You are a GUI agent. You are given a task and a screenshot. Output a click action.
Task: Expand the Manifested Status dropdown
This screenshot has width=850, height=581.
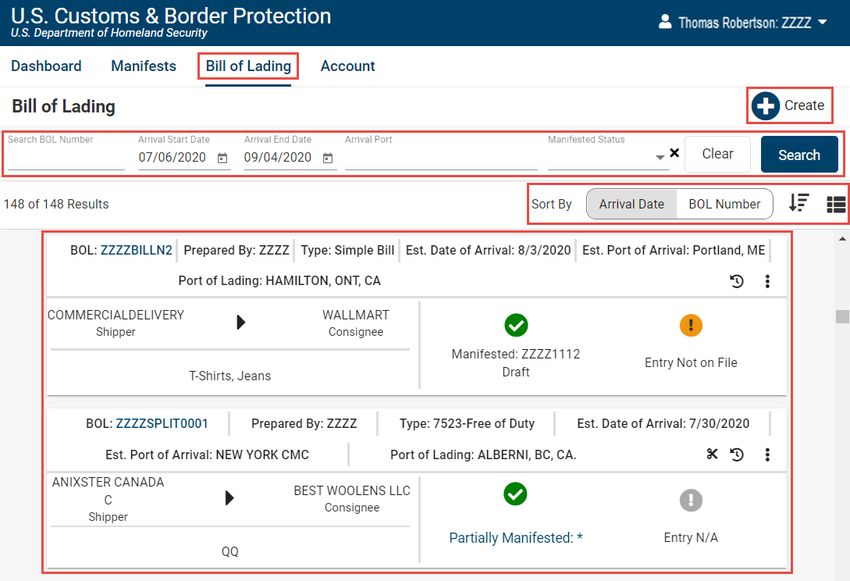[x=660, y=158]
